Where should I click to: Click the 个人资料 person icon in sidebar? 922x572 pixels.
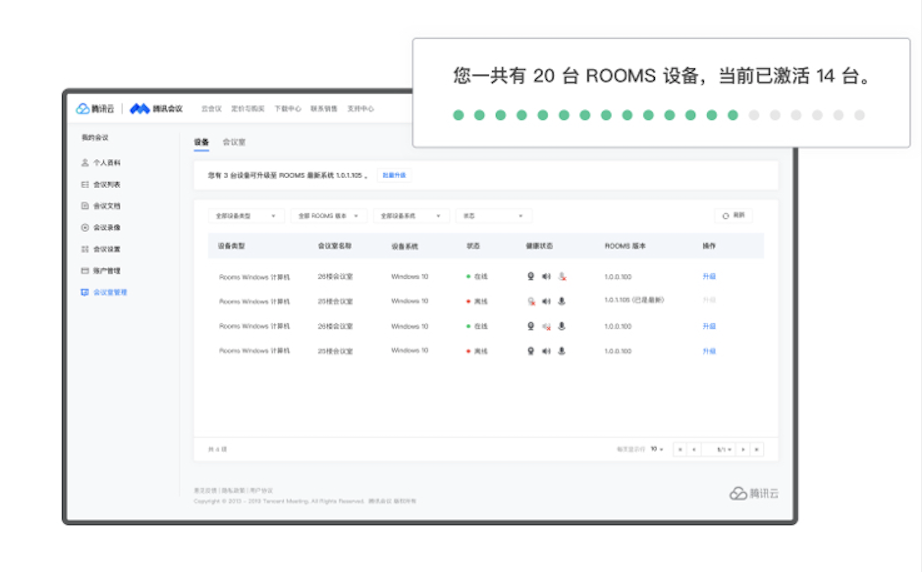(85, 162)
